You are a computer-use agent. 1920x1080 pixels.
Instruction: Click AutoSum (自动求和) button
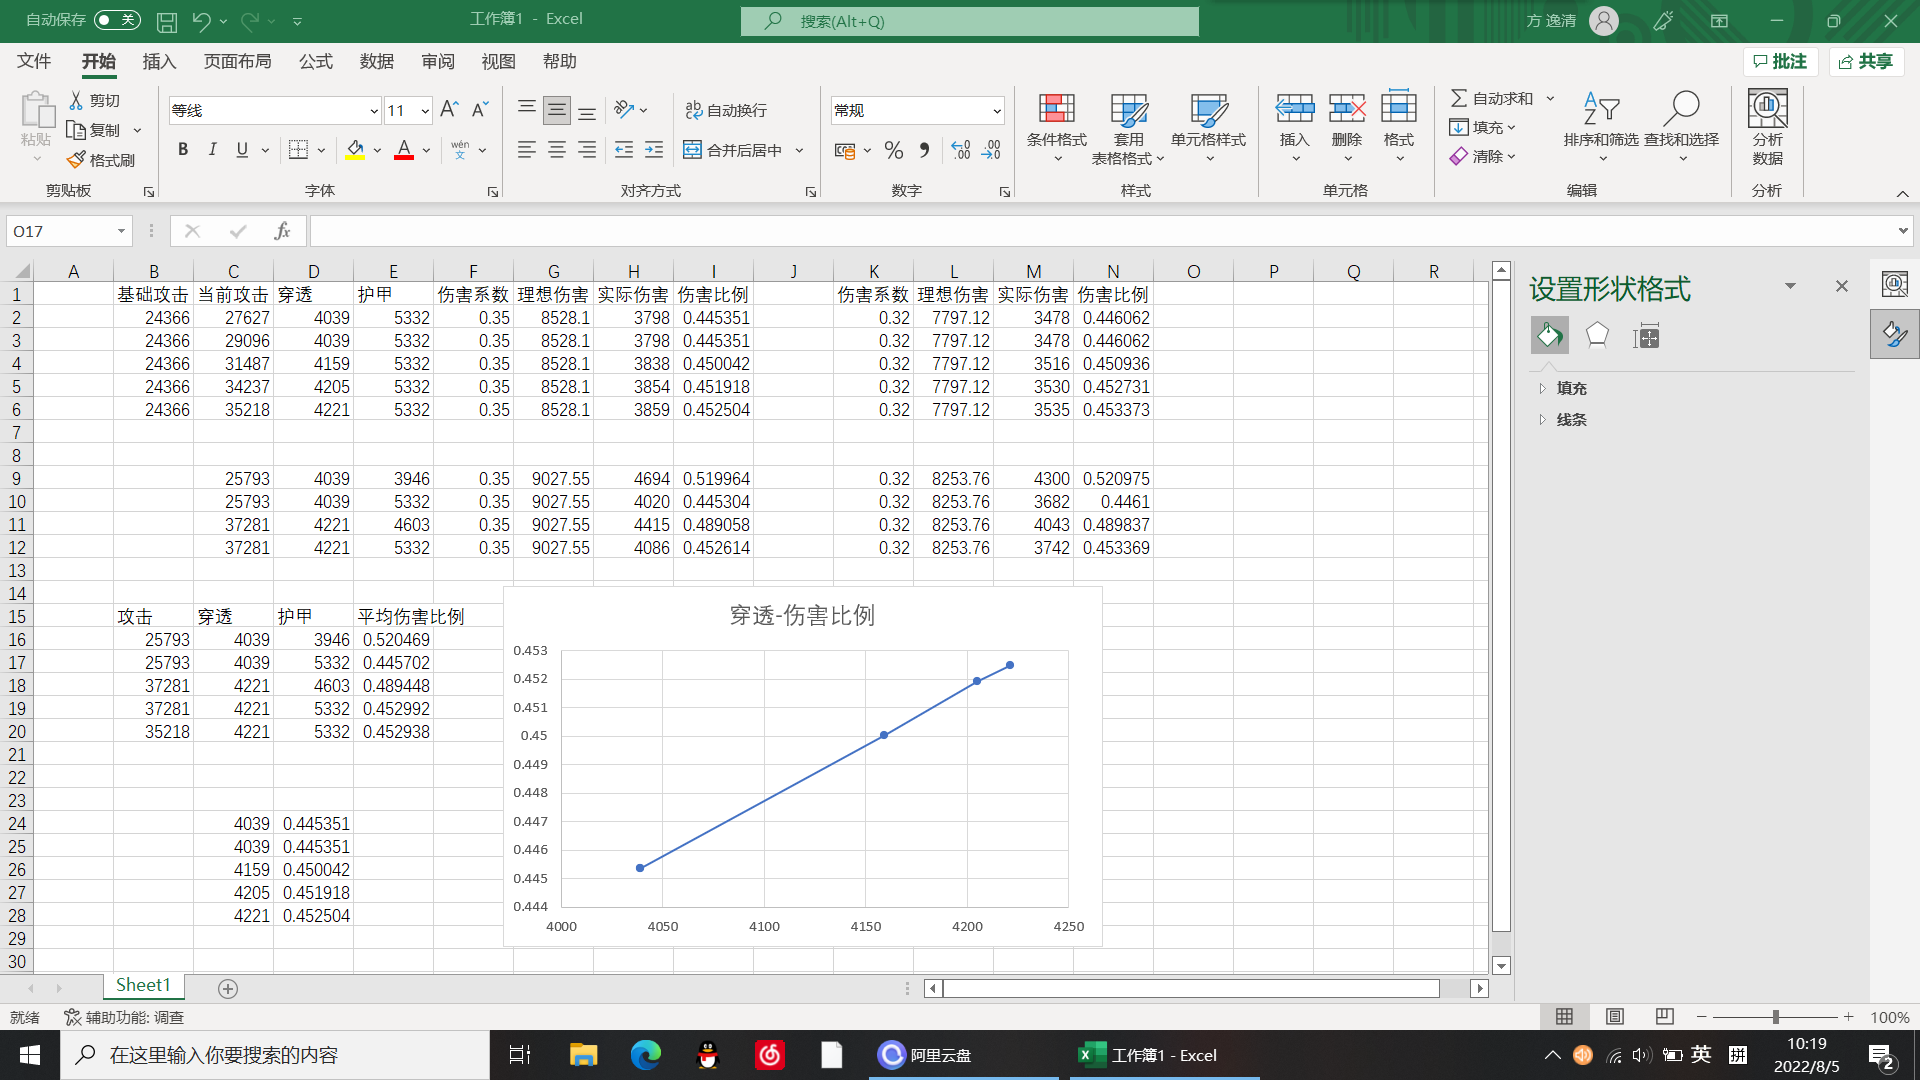pos(1492,98)
